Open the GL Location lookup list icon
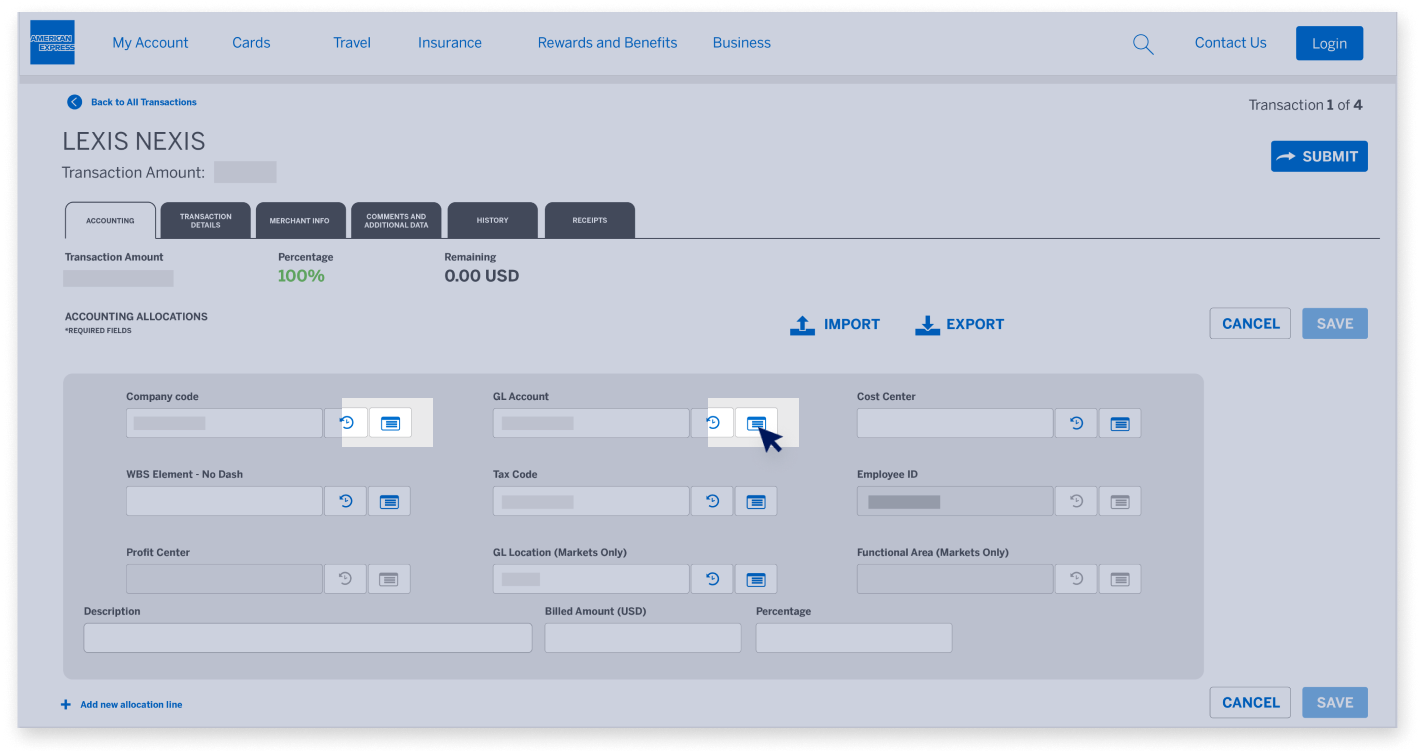 click(x=756, y=579)
